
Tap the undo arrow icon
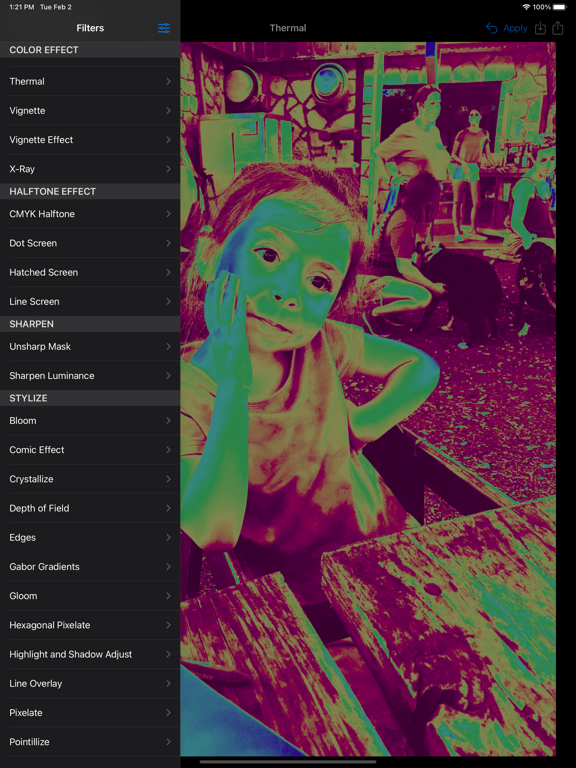pyautogui.click(x=491, y=28)
